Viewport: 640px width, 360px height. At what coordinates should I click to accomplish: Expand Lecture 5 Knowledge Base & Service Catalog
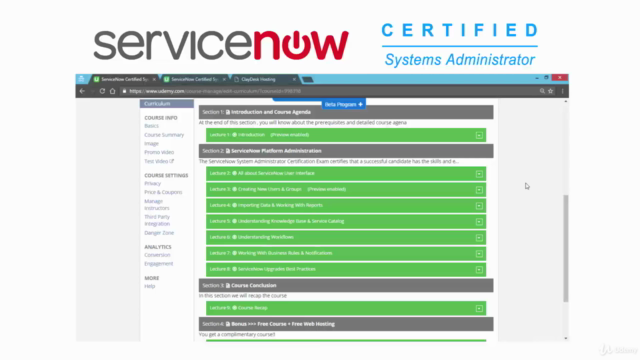(x=479, y=222)
